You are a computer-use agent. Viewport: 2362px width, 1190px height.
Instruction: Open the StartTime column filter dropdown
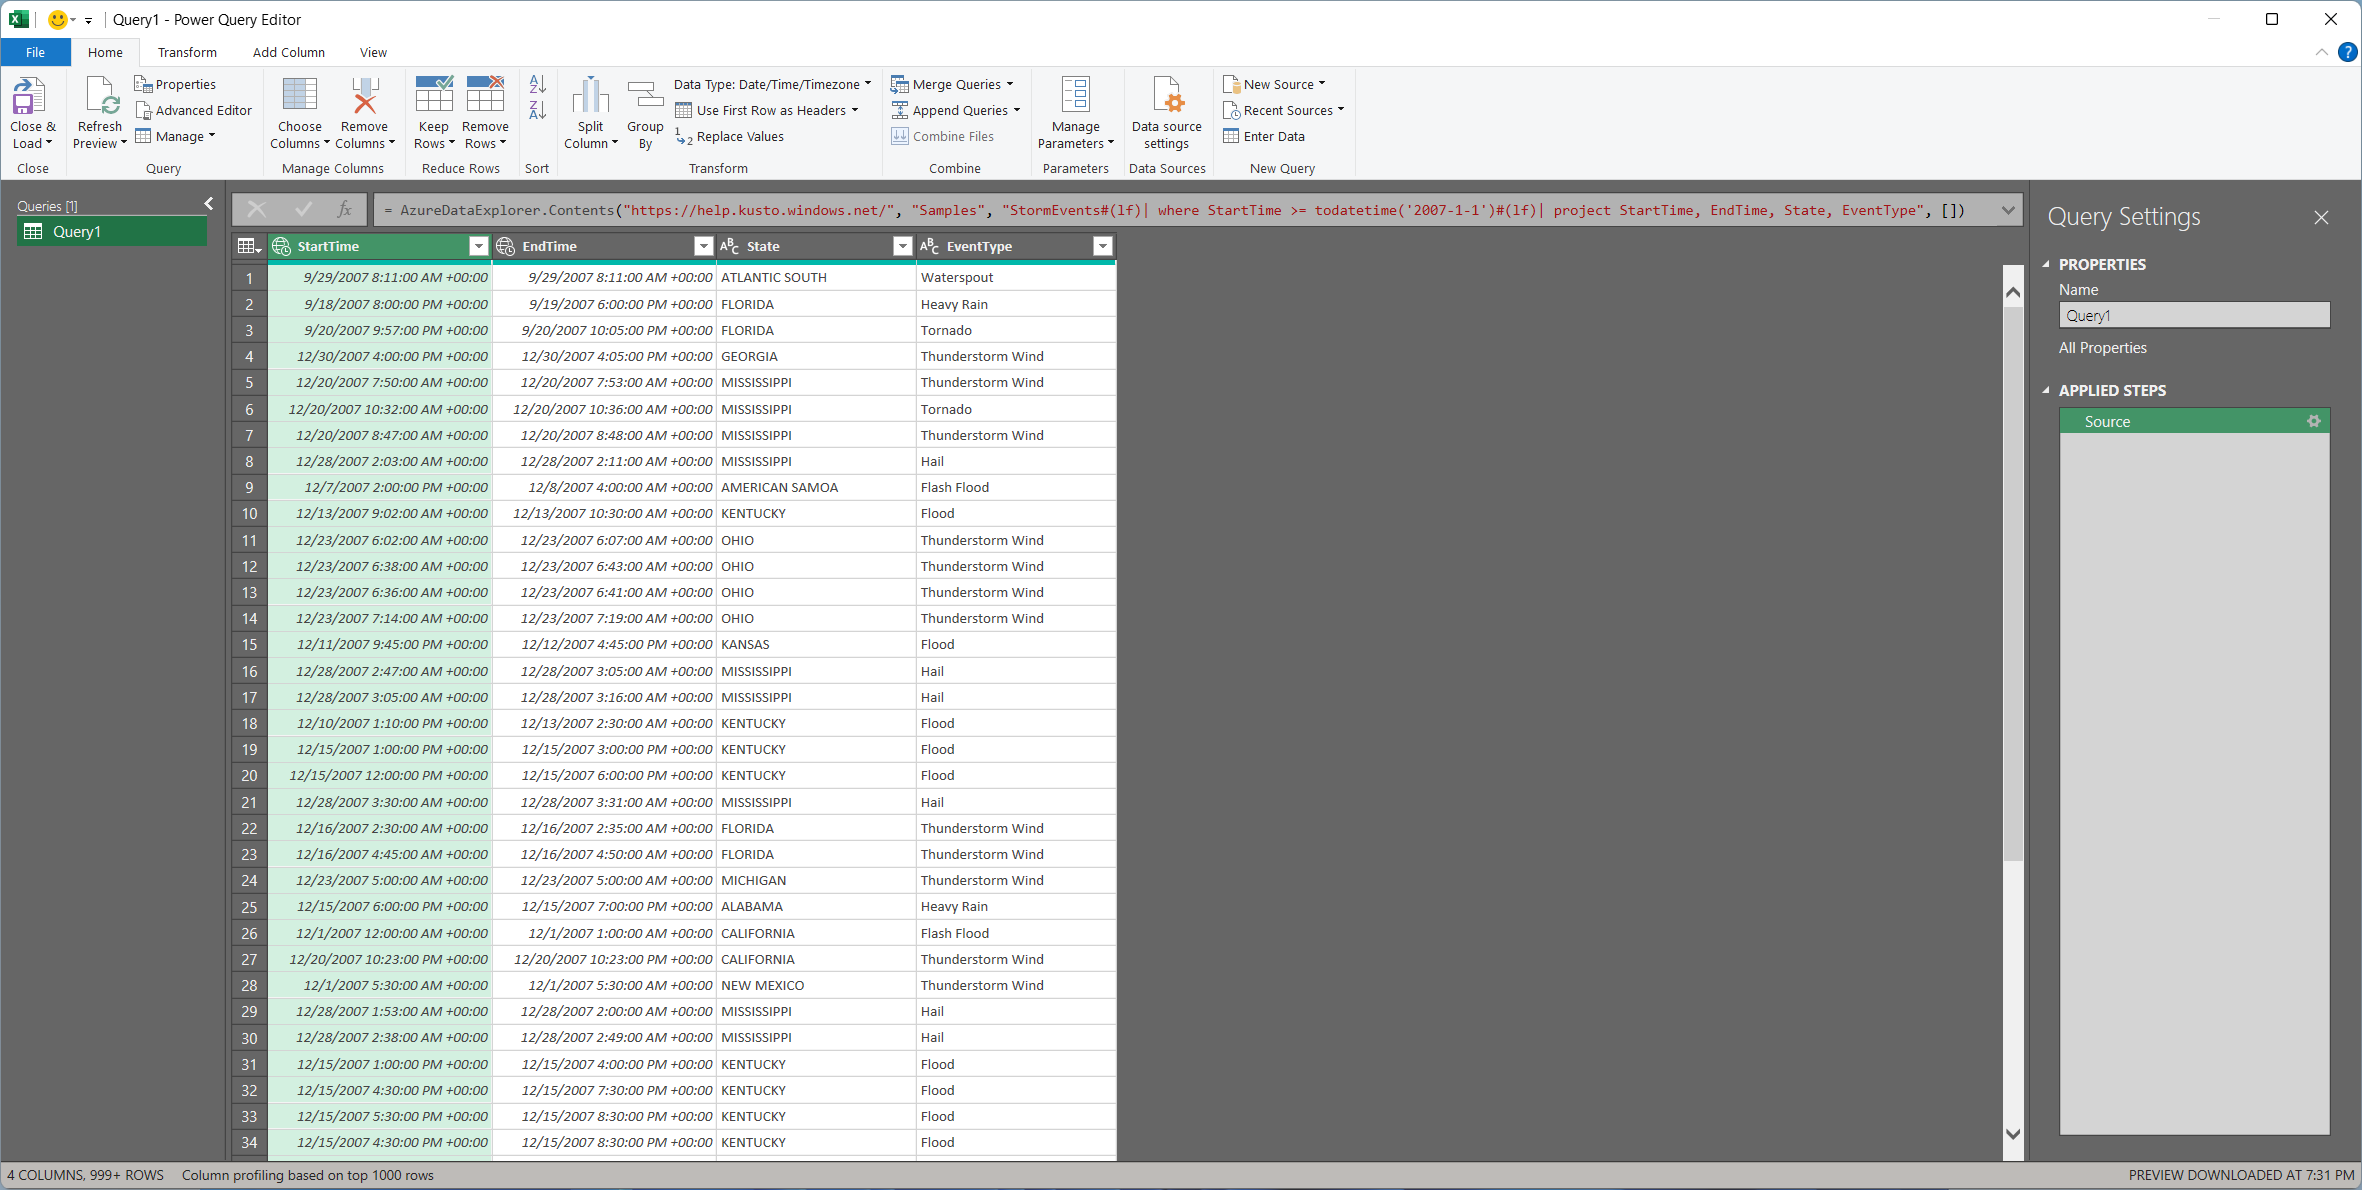point(479,247)
